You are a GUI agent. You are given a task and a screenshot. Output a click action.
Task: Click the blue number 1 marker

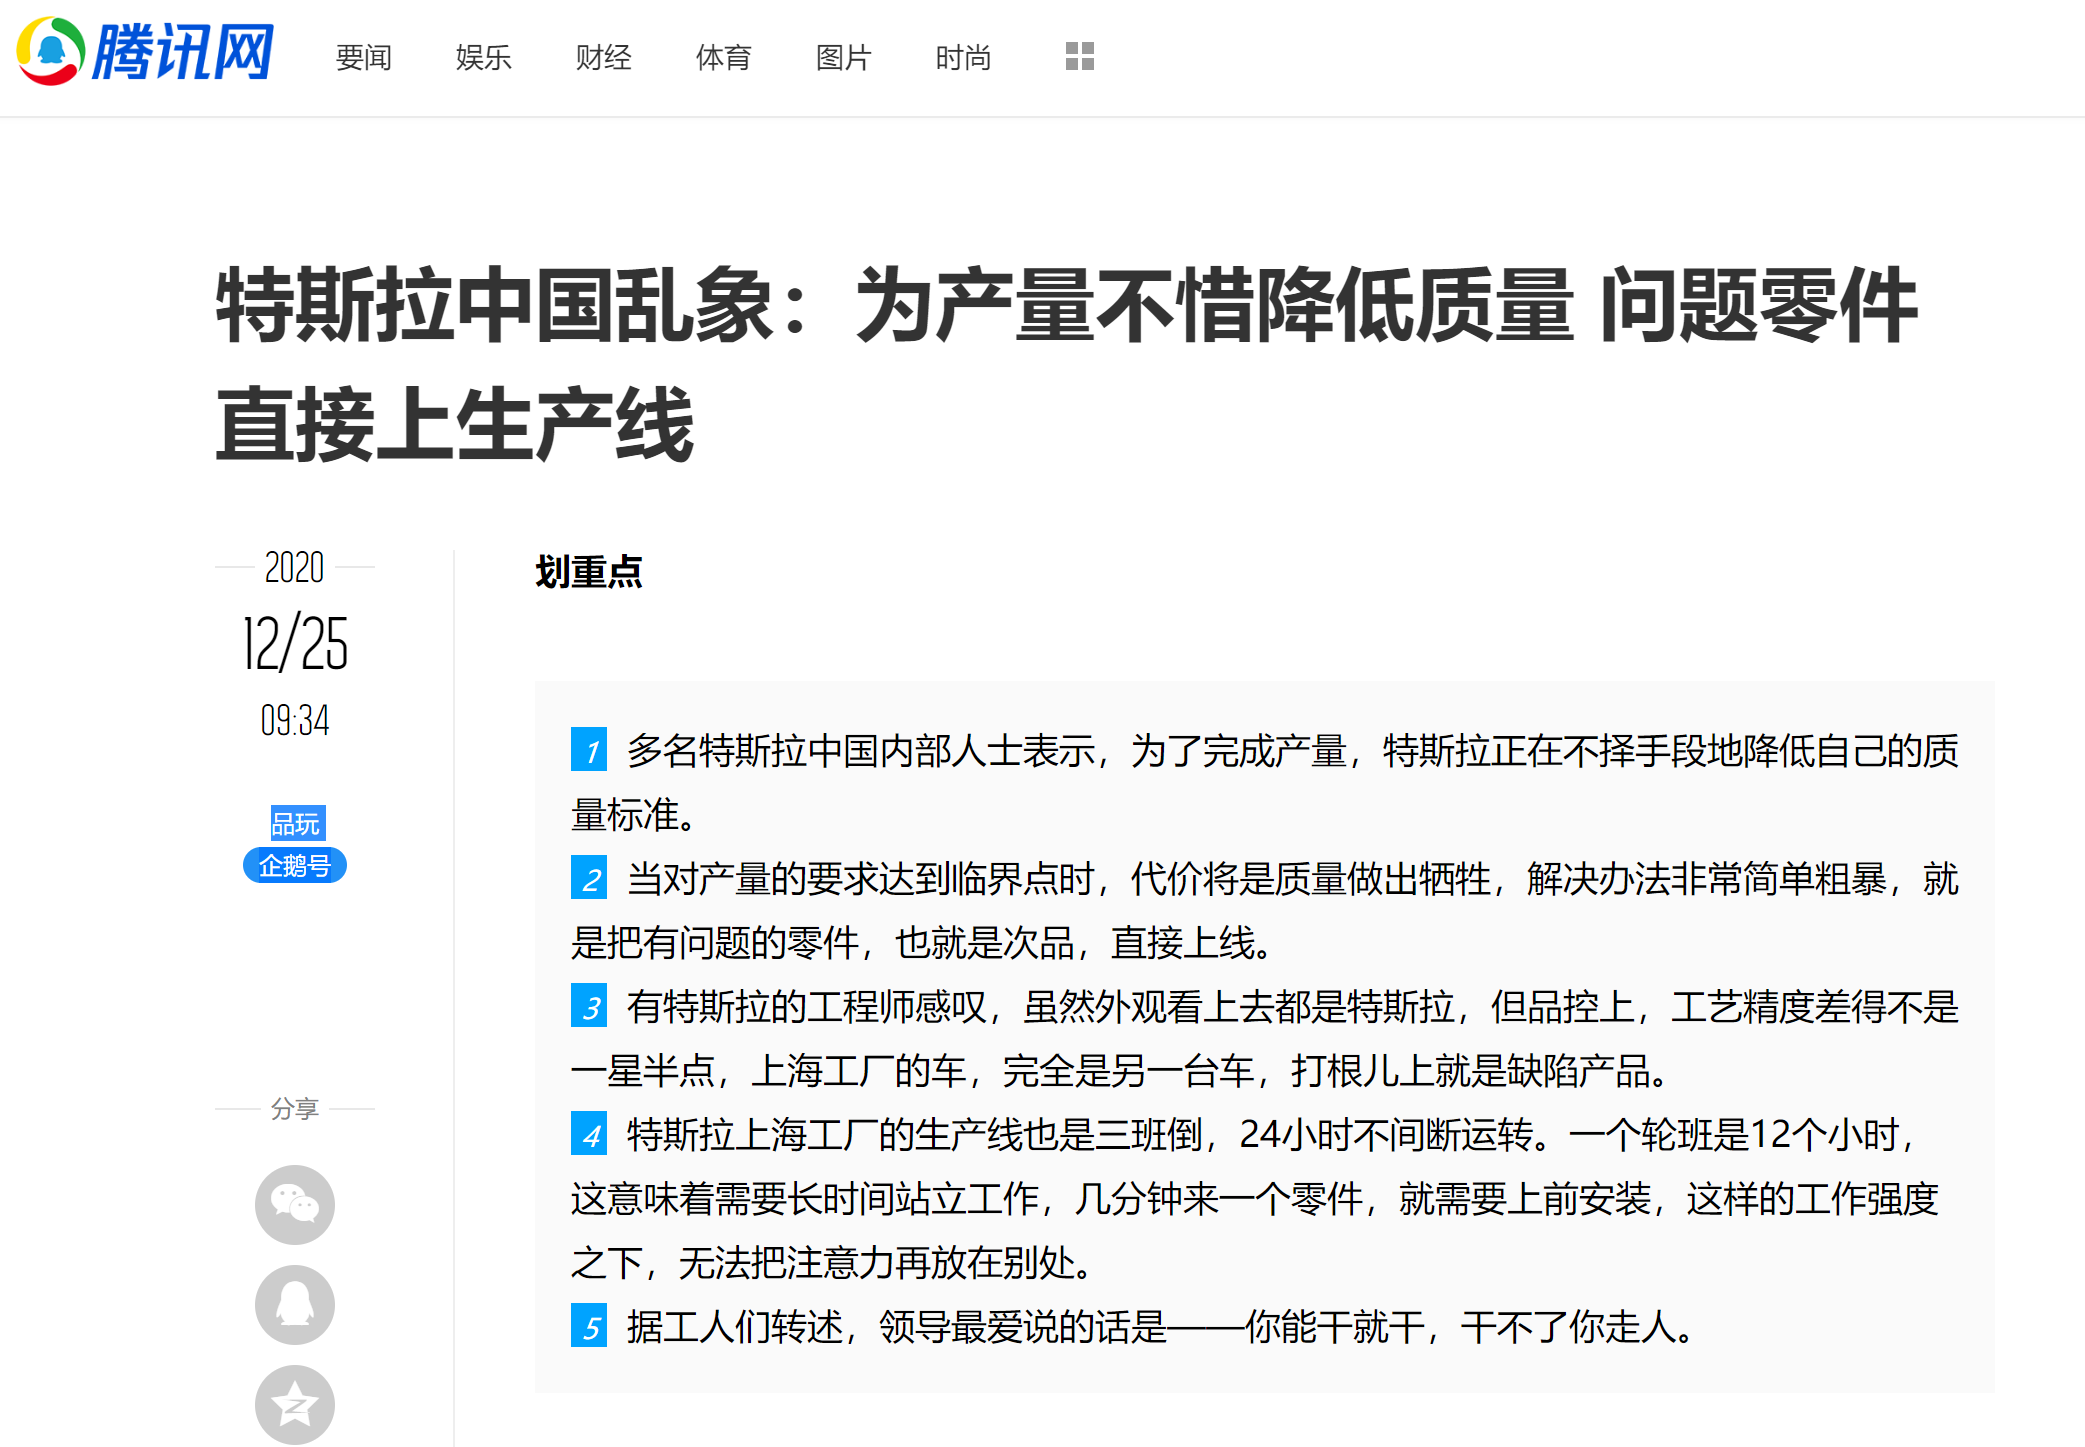click(589, 749)
